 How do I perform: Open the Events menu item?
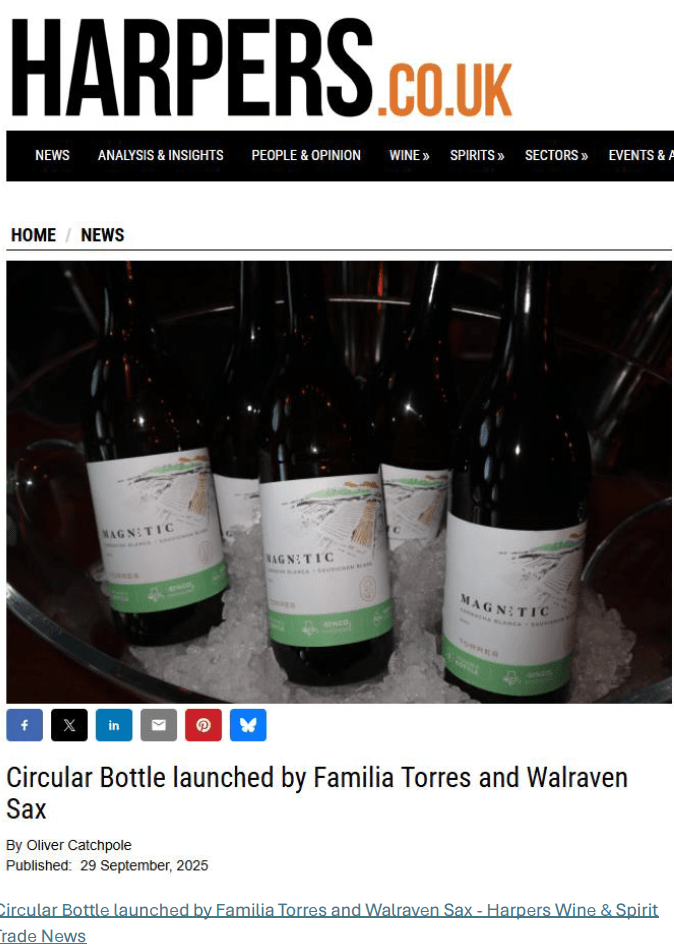pyautogui.click(x=641, y=155)
